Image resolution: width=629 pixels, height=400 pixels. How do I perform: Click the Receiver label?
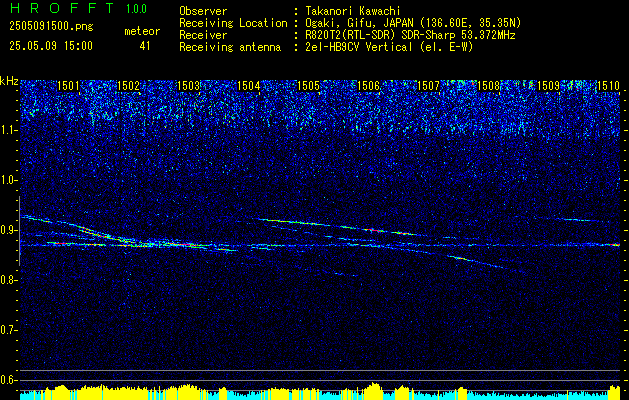[x=203, y=35]
